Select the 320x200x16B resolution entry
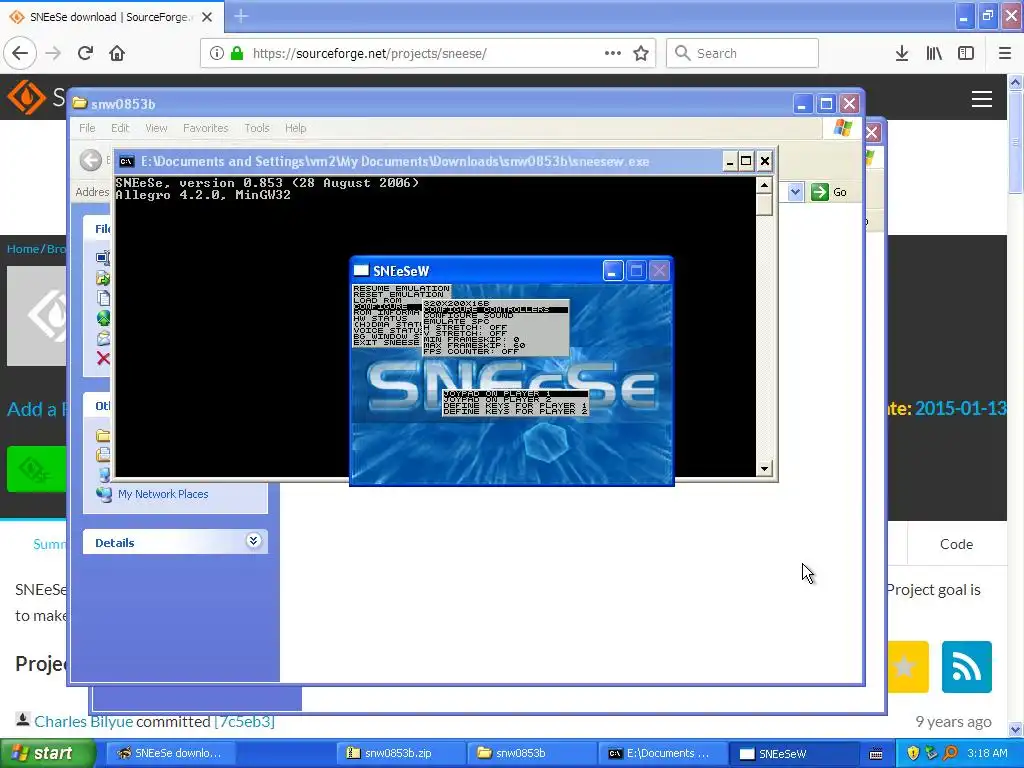The image size is (1024, 768). pos(456,303)
